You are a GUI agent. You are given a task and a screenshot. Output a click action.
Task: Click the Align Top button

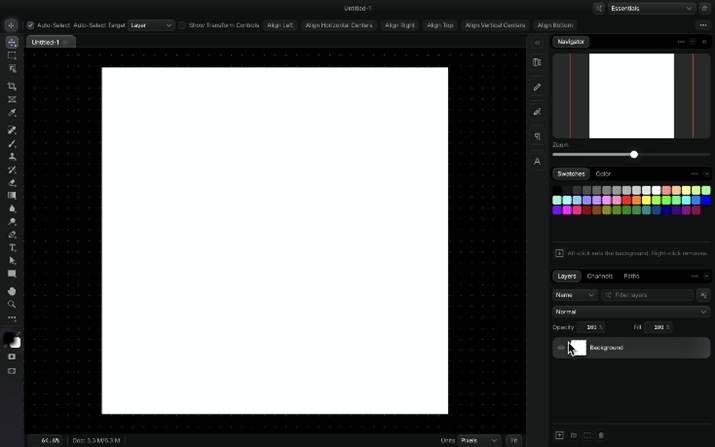click(440, 25)
